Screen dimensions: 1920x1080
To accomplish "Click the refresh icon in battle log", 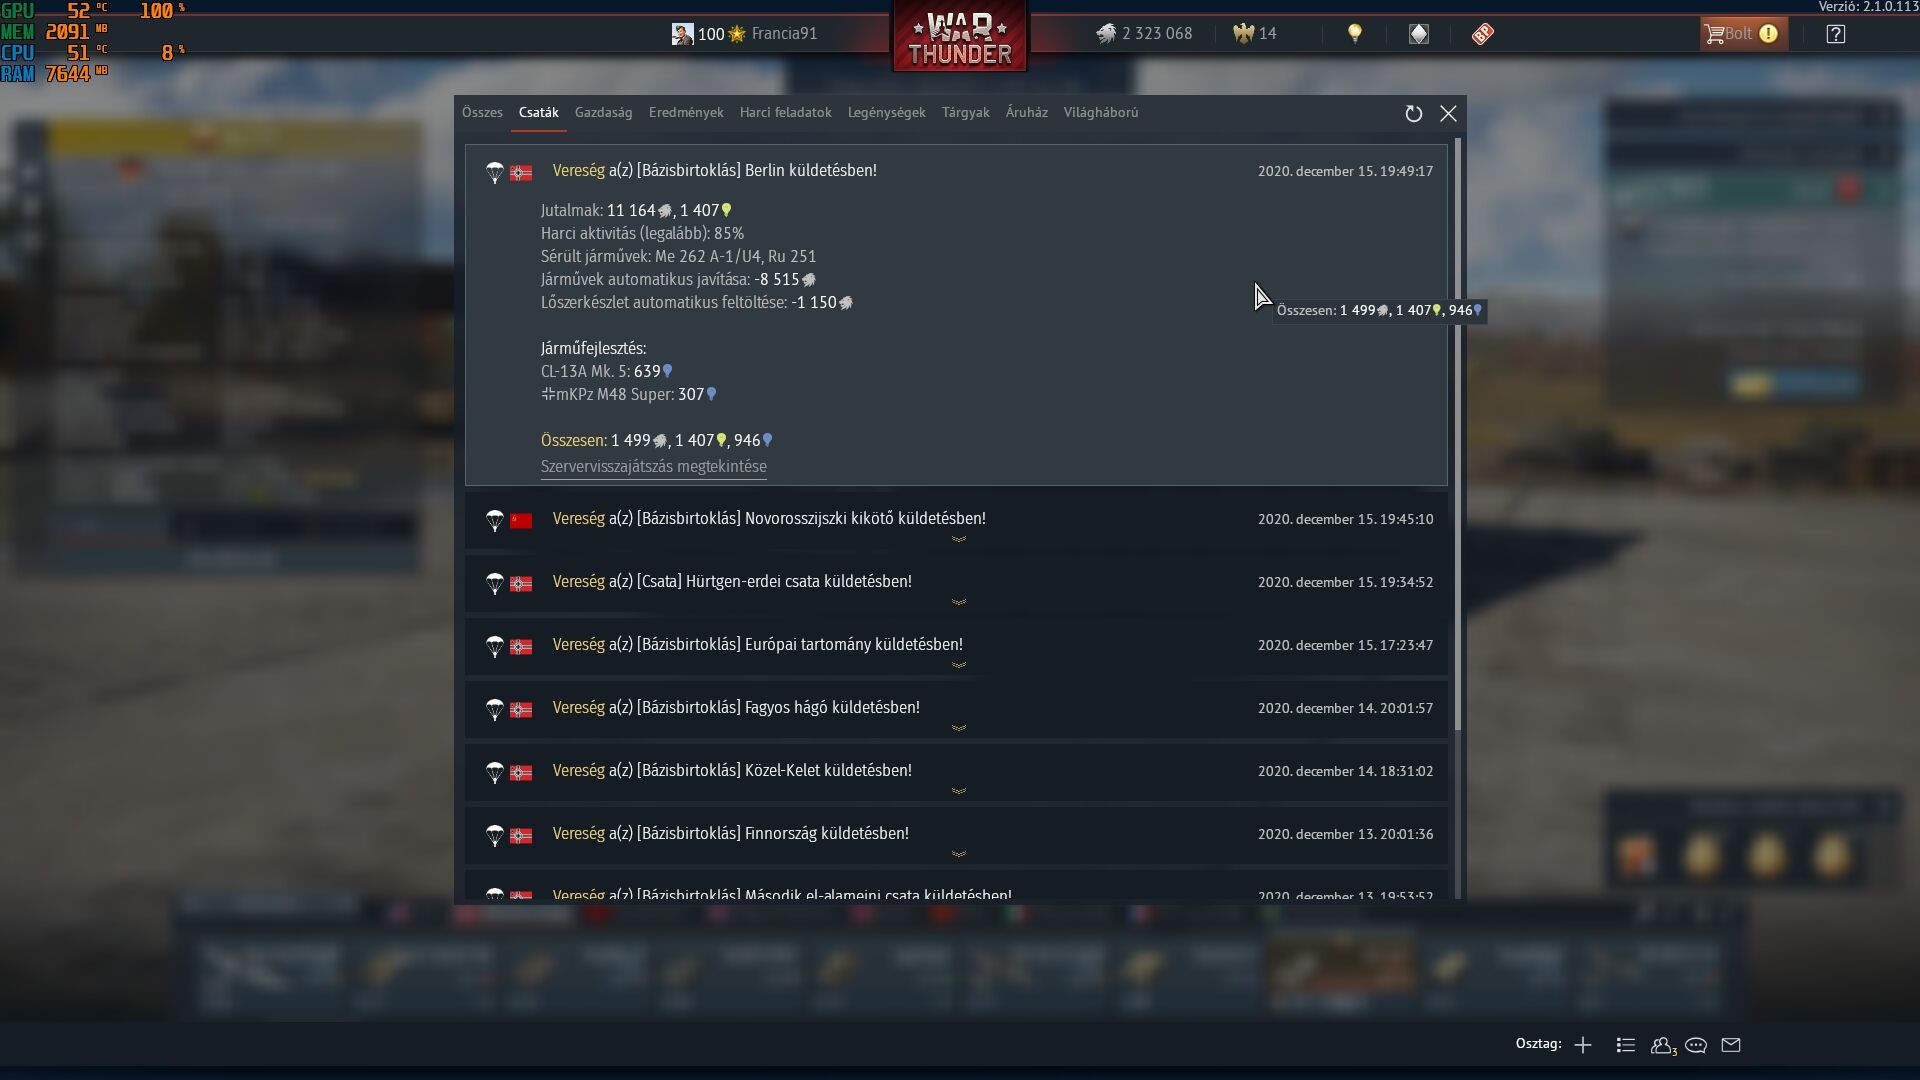I will point(1413,114).
